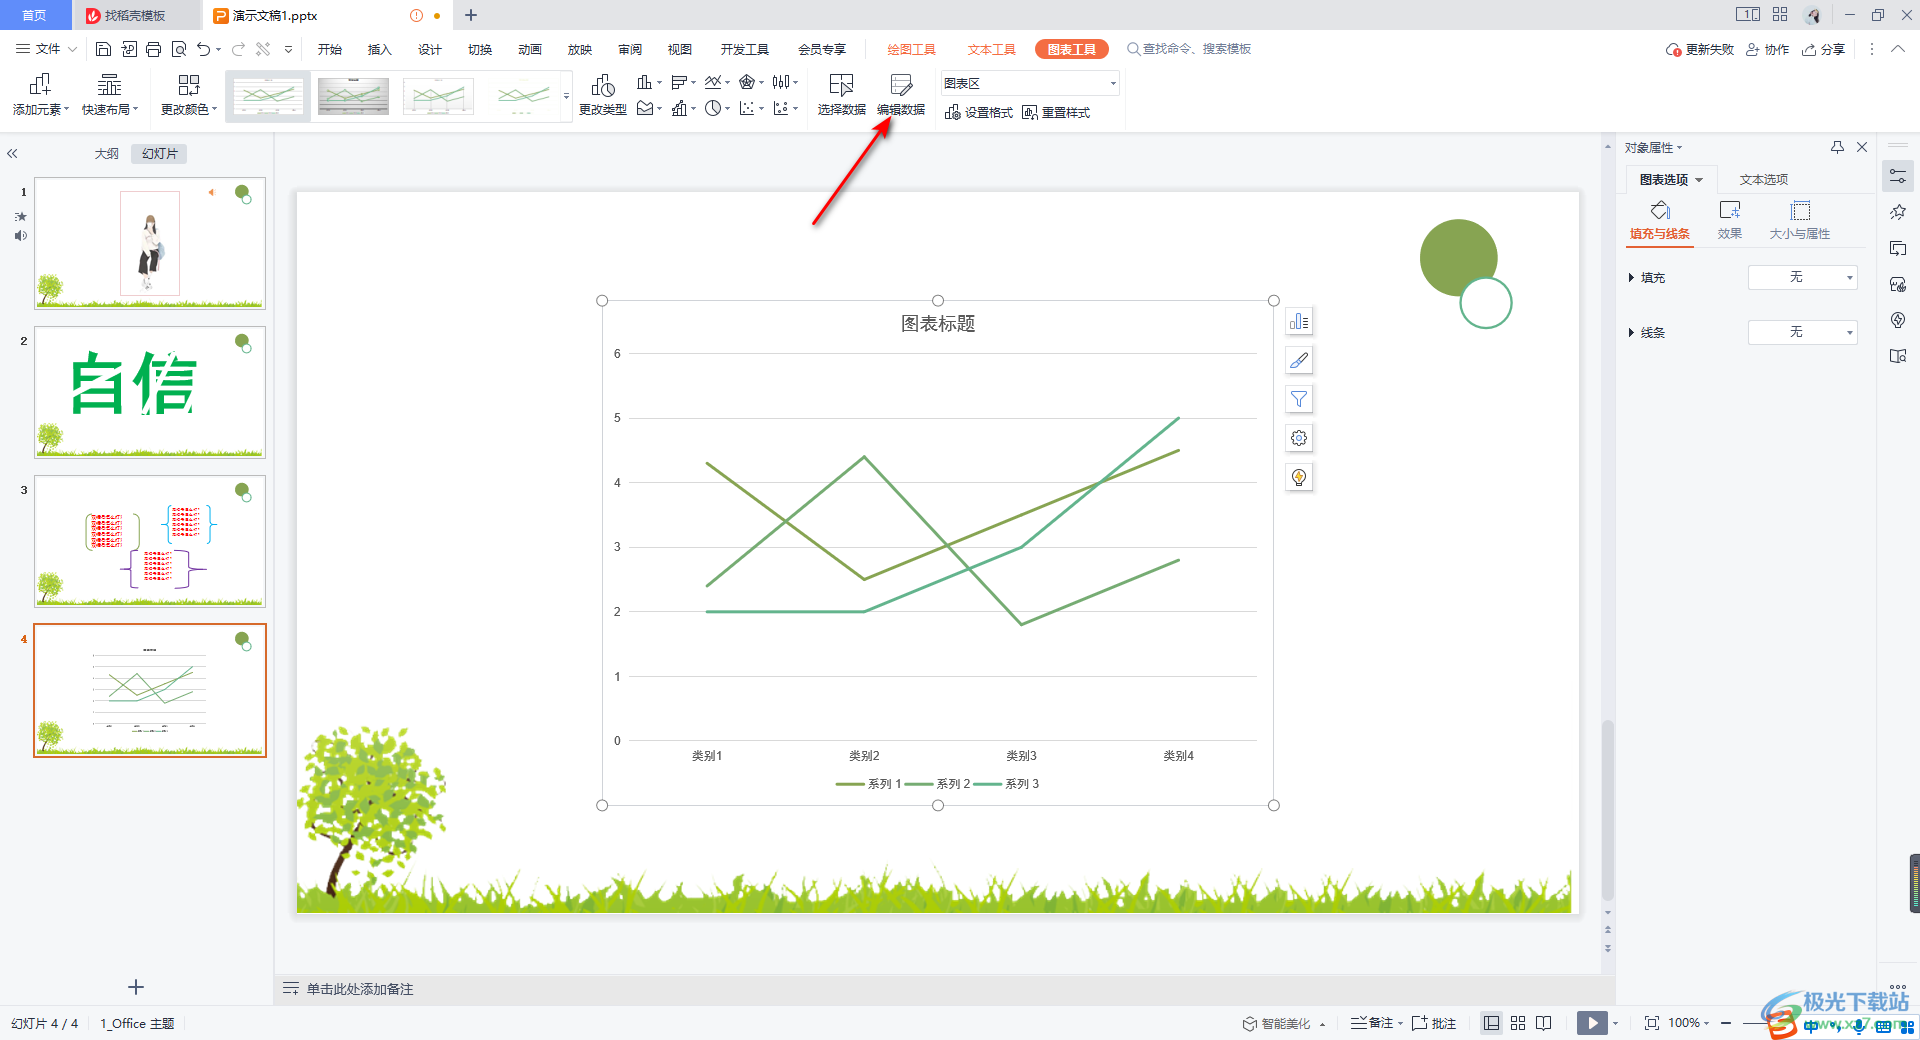This screenshot has width=1920, height=1040.
Task: Insert stock chart type icon
Action: tap(781, 82)
